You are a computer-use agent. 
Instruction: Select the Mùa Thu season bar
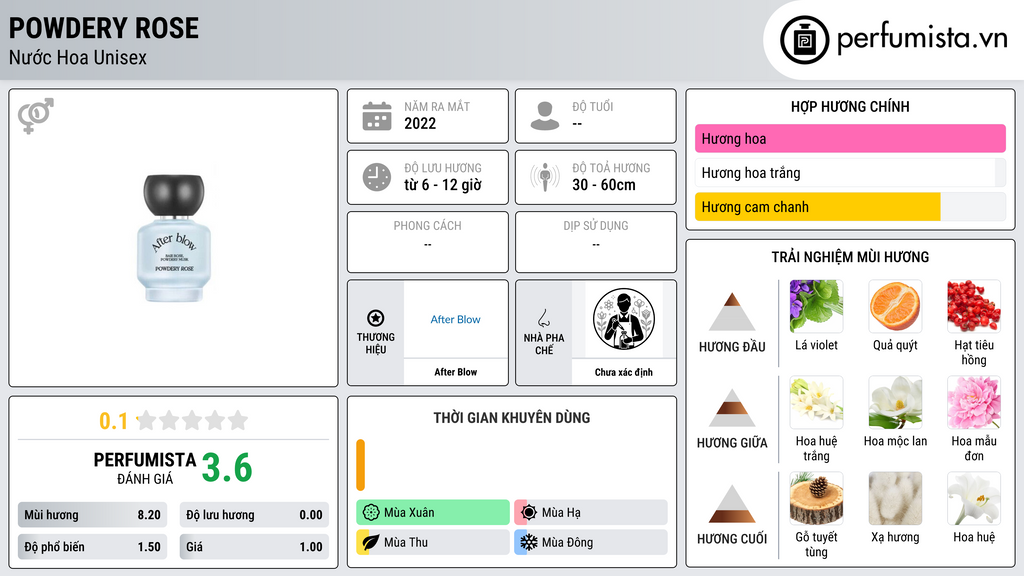click(433, 542)
